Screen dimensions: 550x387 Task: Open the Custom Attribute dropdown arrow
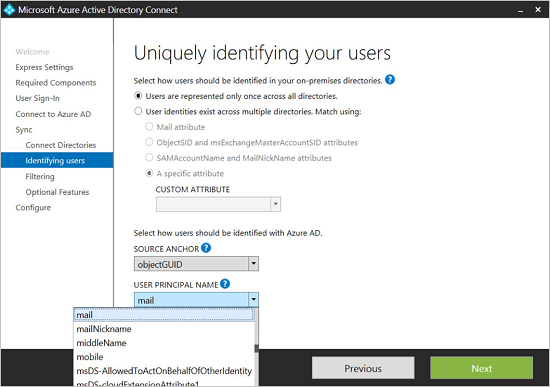pyautogui.click(x=275, y=204)
